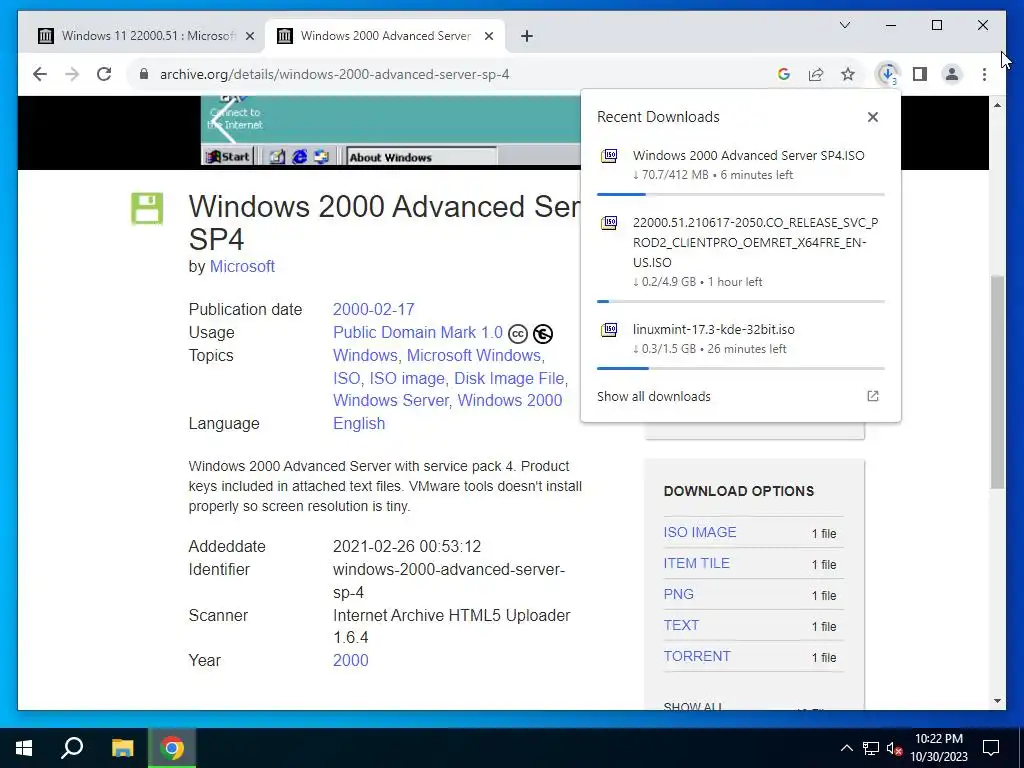1024x768 pixels.
Task: Click the 22000.51 ISO download progress bar
Action: pyautogui.click(x=741, y=302)
